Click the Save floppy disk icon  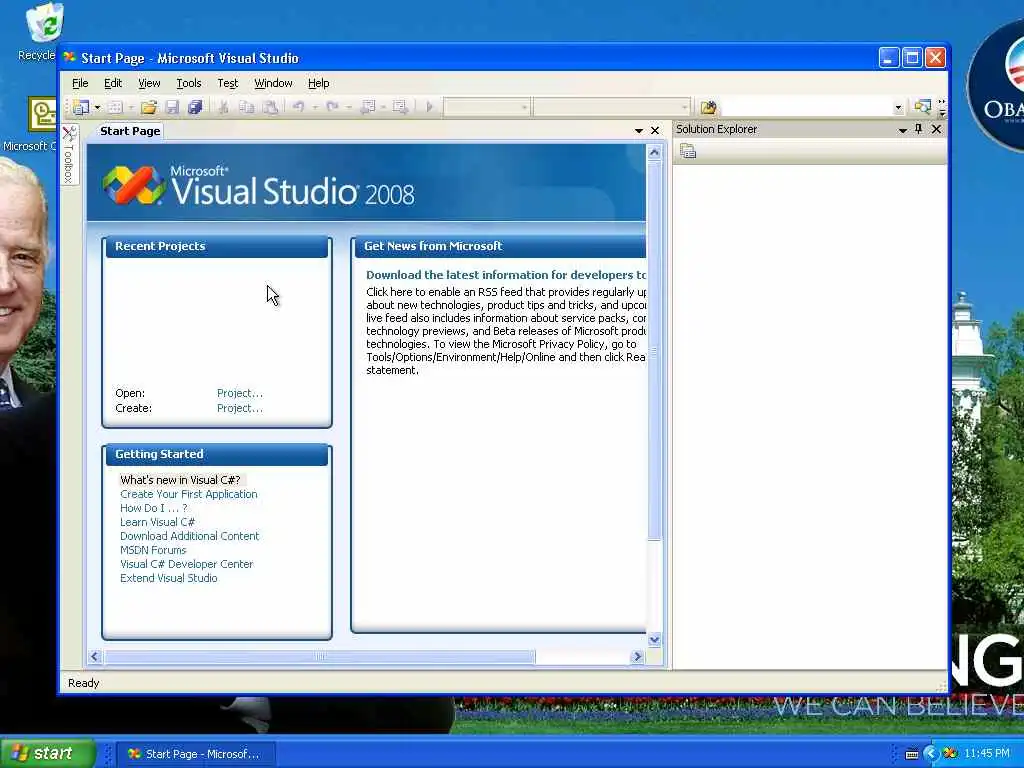[x=172, y=107]
